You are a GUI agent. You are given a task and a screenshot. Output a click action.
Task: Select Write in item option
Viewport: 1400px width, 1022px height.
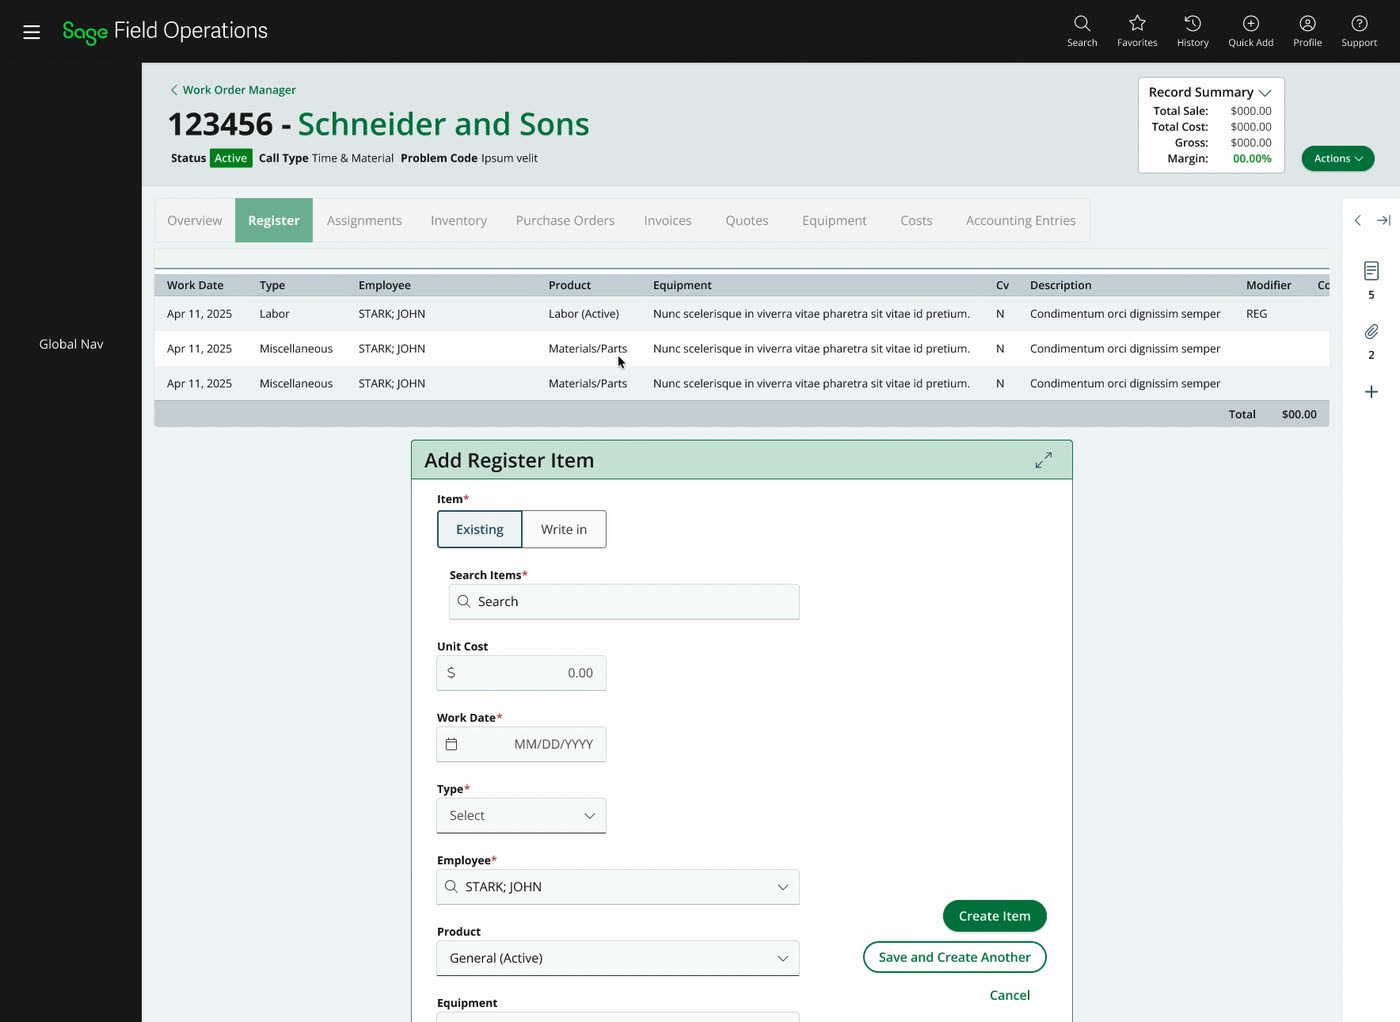pyautogui.click(x=564, y=529)
